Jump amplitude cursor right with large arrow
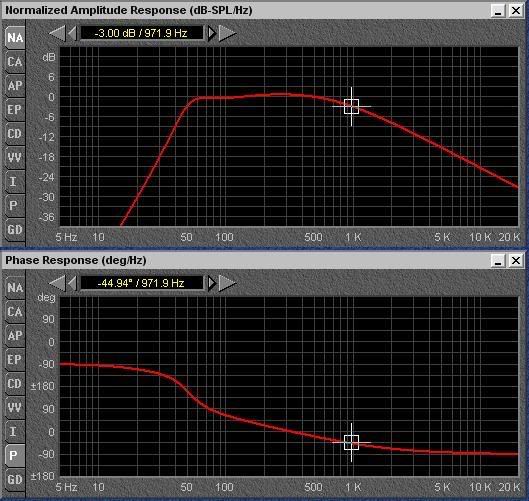Image resolution: width=529 pixels, height=501 pixels. (x=227, y=33)
